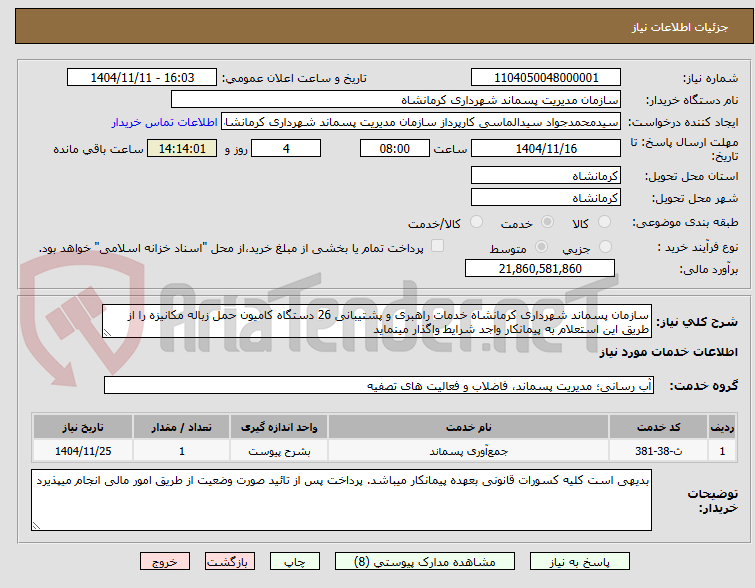This screenshot has height=588, width=755.
Task: Select the کالا/خدمت radio button
Action: (x=476, y=222)
